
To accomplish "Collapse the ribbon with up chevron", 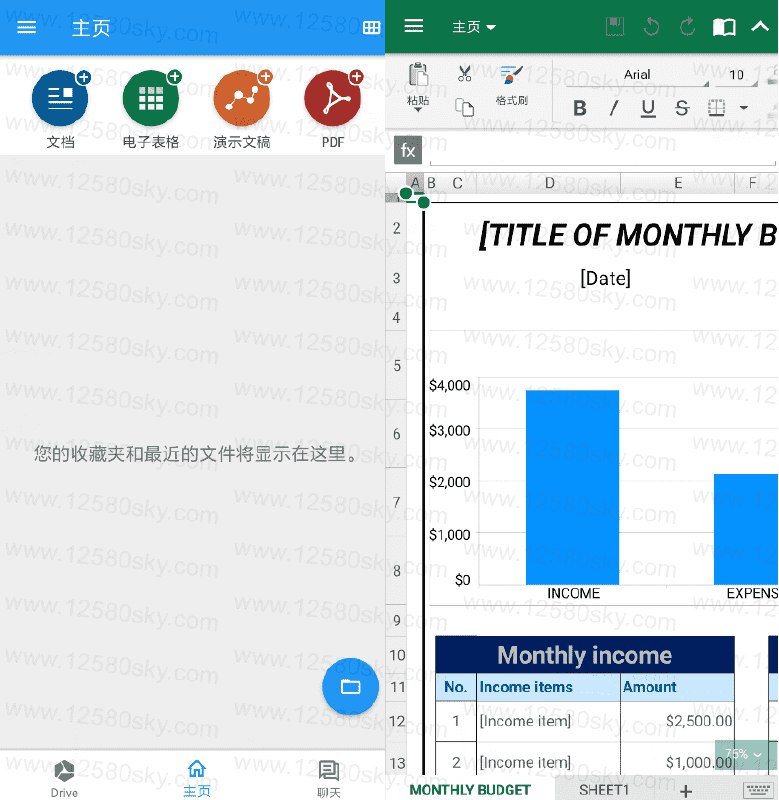I will (x=760, y=26).
